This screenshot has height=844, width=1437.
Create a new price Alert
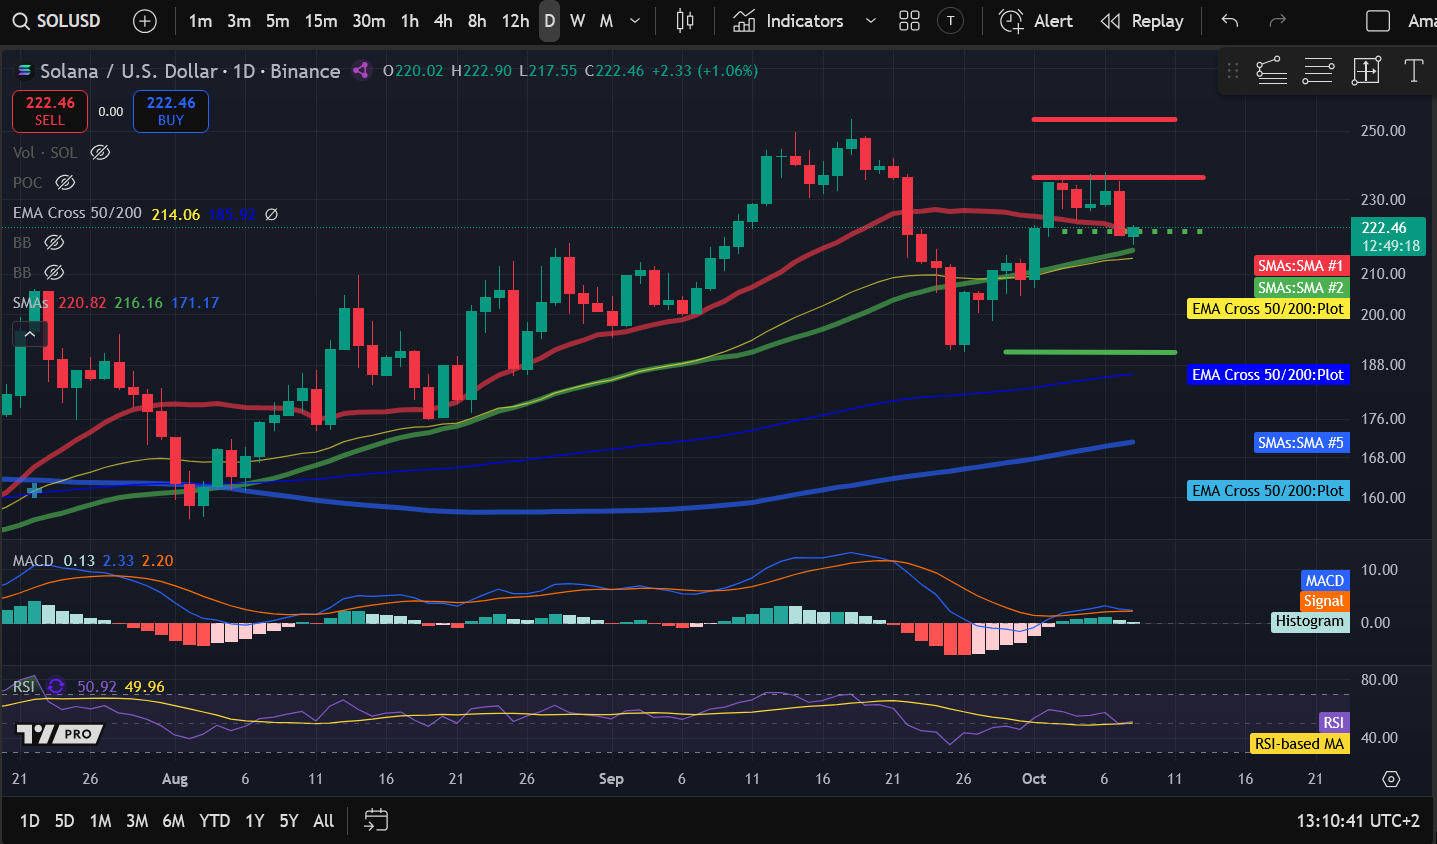[x=1036, y=21]
